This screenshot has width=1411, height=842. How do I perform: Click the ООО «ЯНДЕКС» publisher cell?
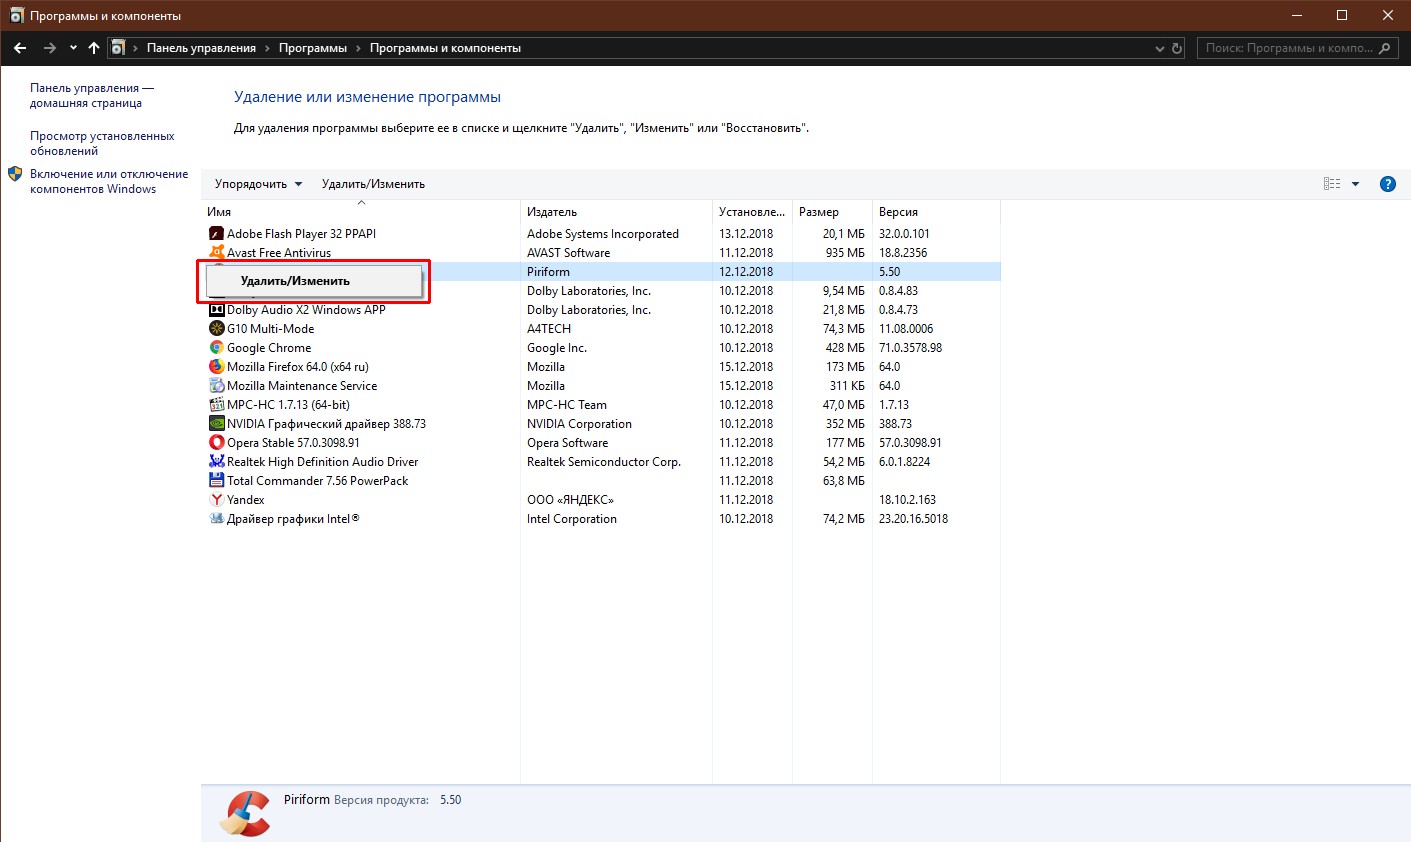[570, 500]
